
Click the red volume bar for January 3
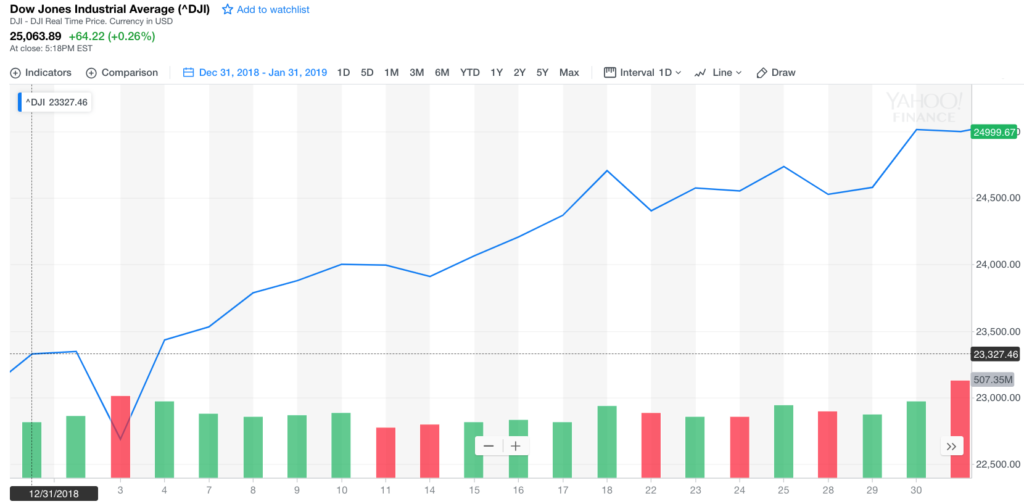coord(120,437)
